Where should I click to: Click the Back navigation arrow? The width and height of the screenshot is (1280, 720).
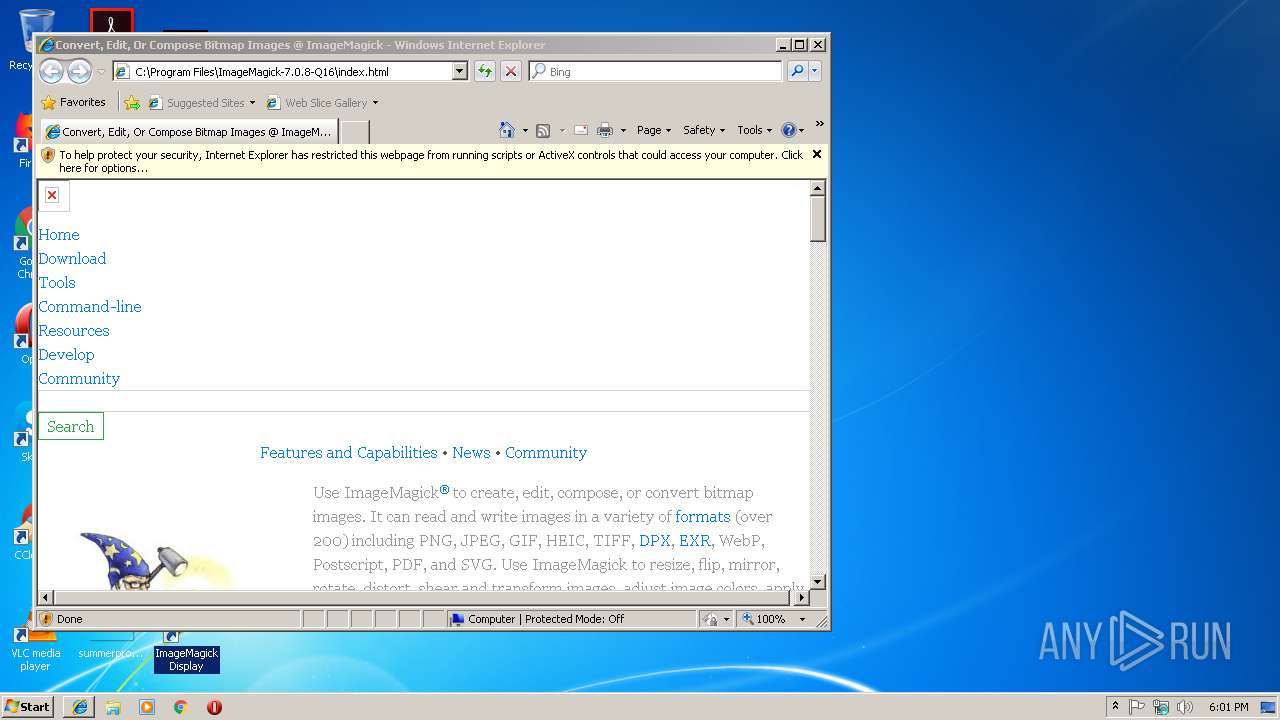point(51,71)
